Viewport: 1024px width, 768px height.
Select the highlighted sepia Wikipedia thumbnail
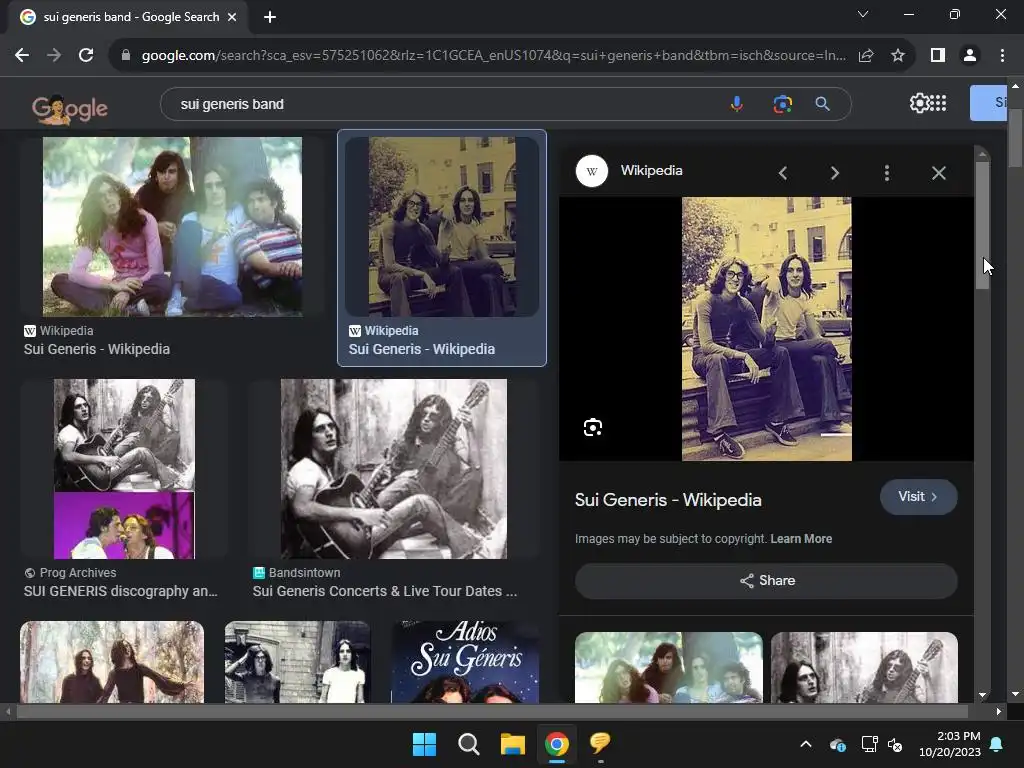(442, 227)
